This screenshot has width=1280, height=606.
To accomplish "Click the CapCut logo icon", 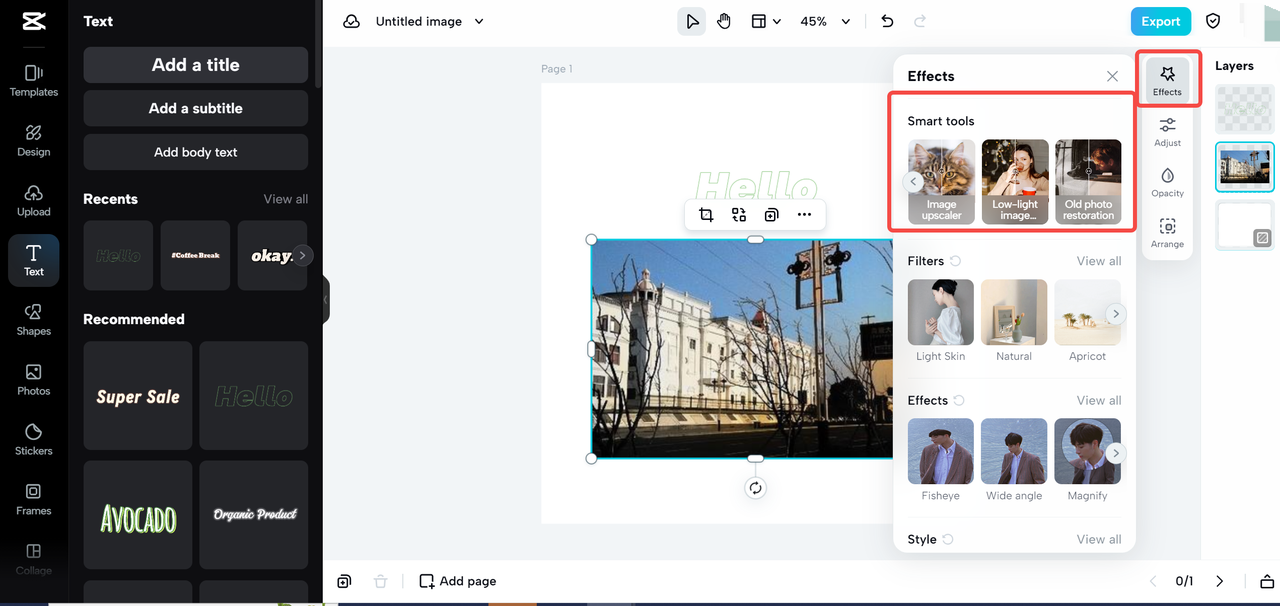I will click(33, 22).
